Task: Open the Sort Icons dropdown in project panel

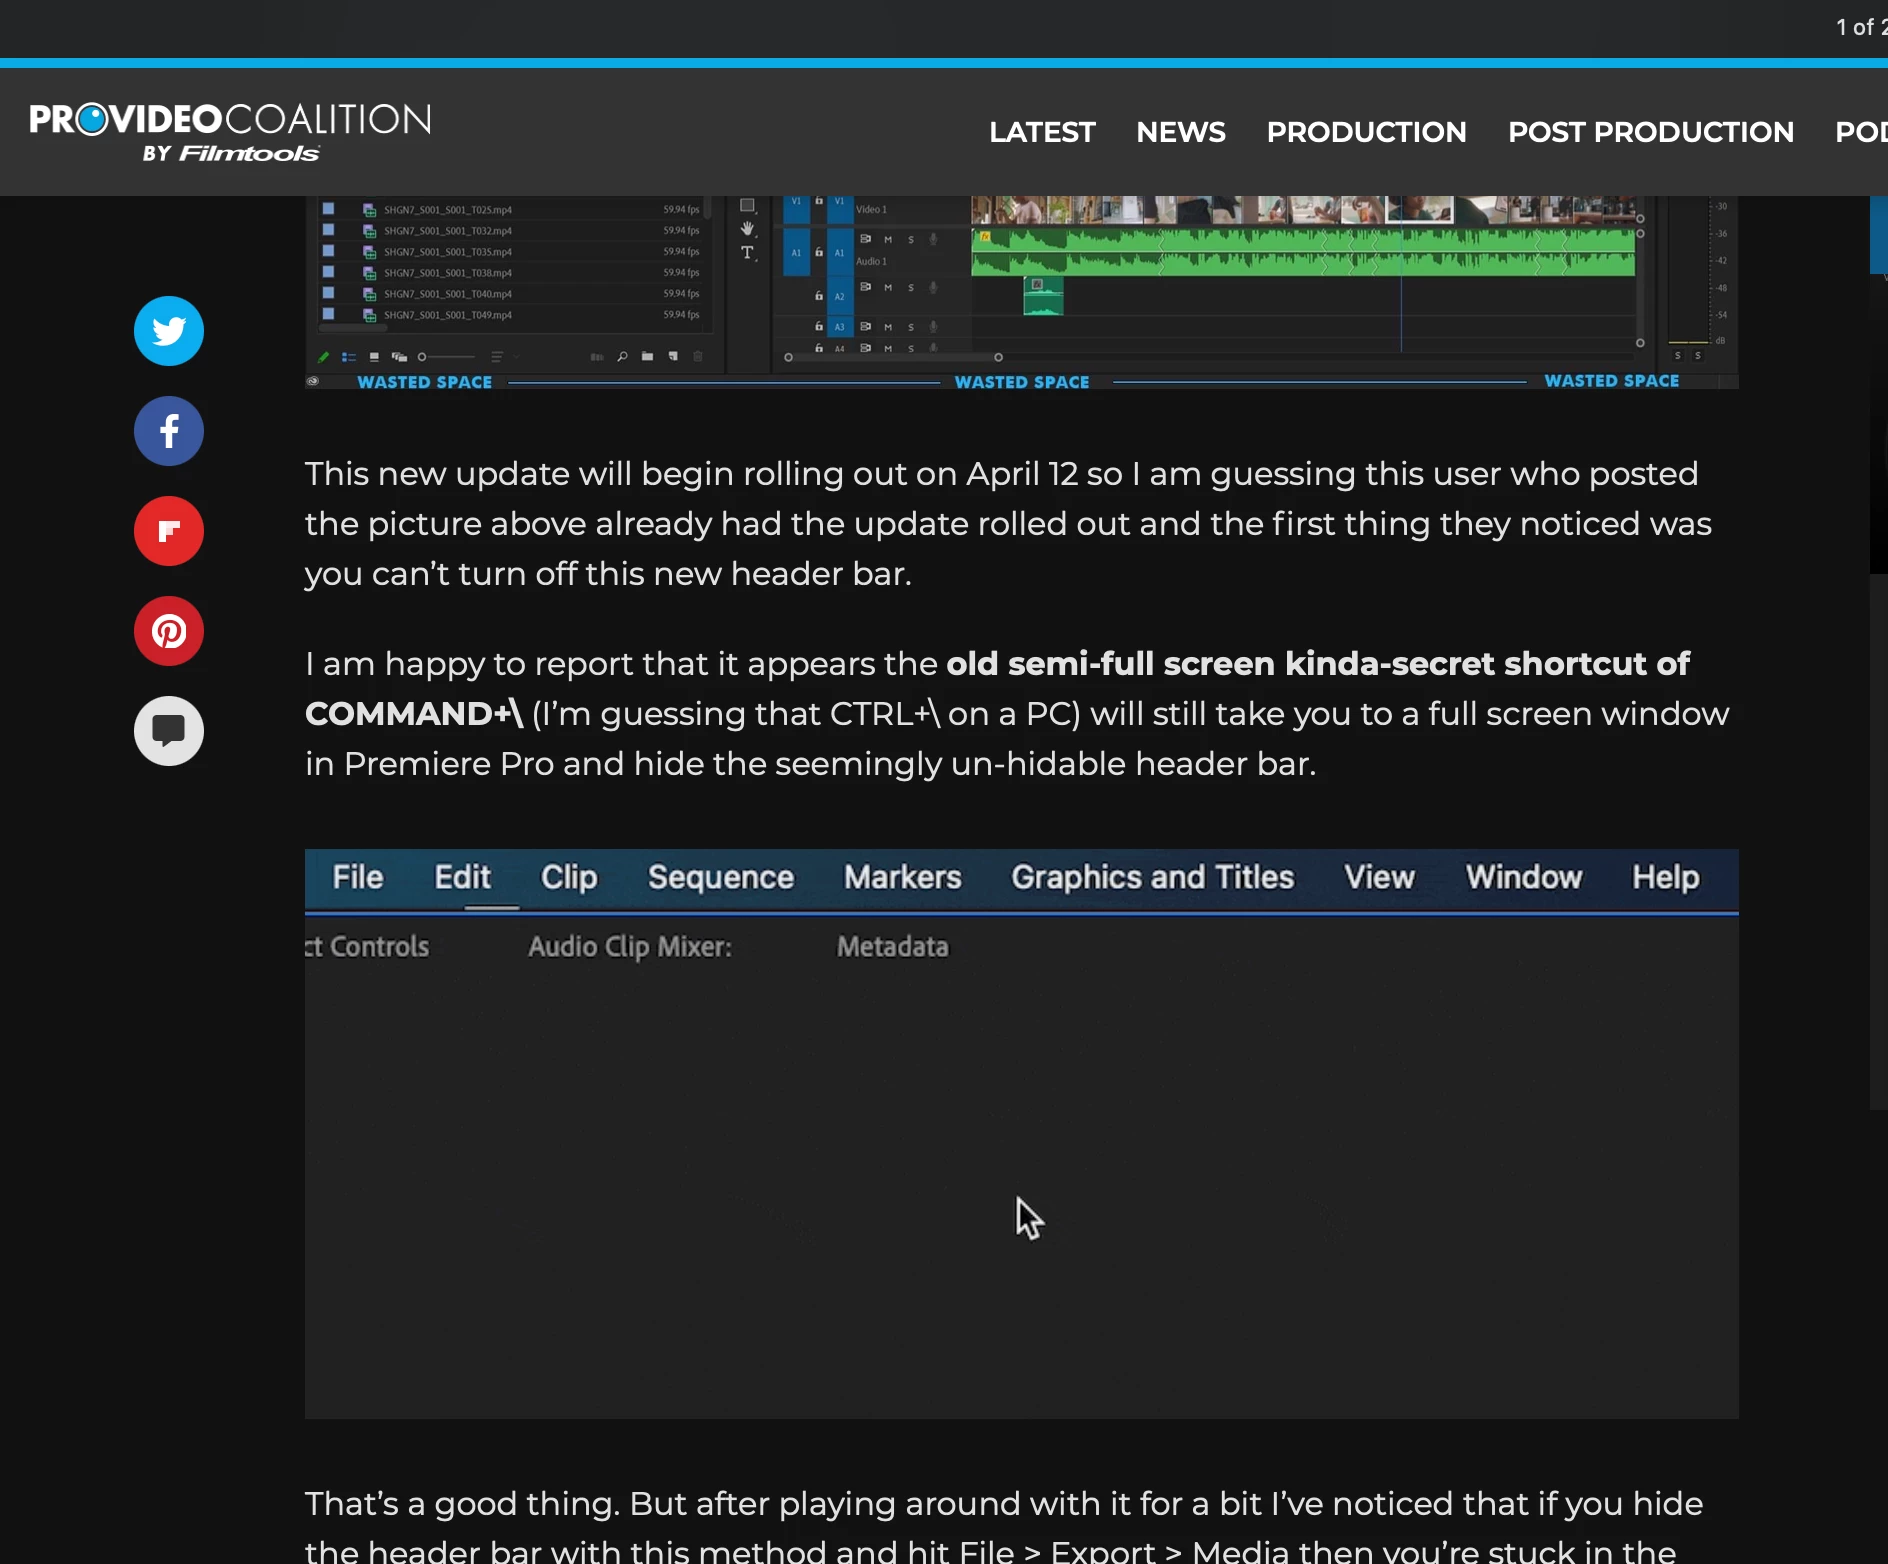Action: tap(504, 357)
